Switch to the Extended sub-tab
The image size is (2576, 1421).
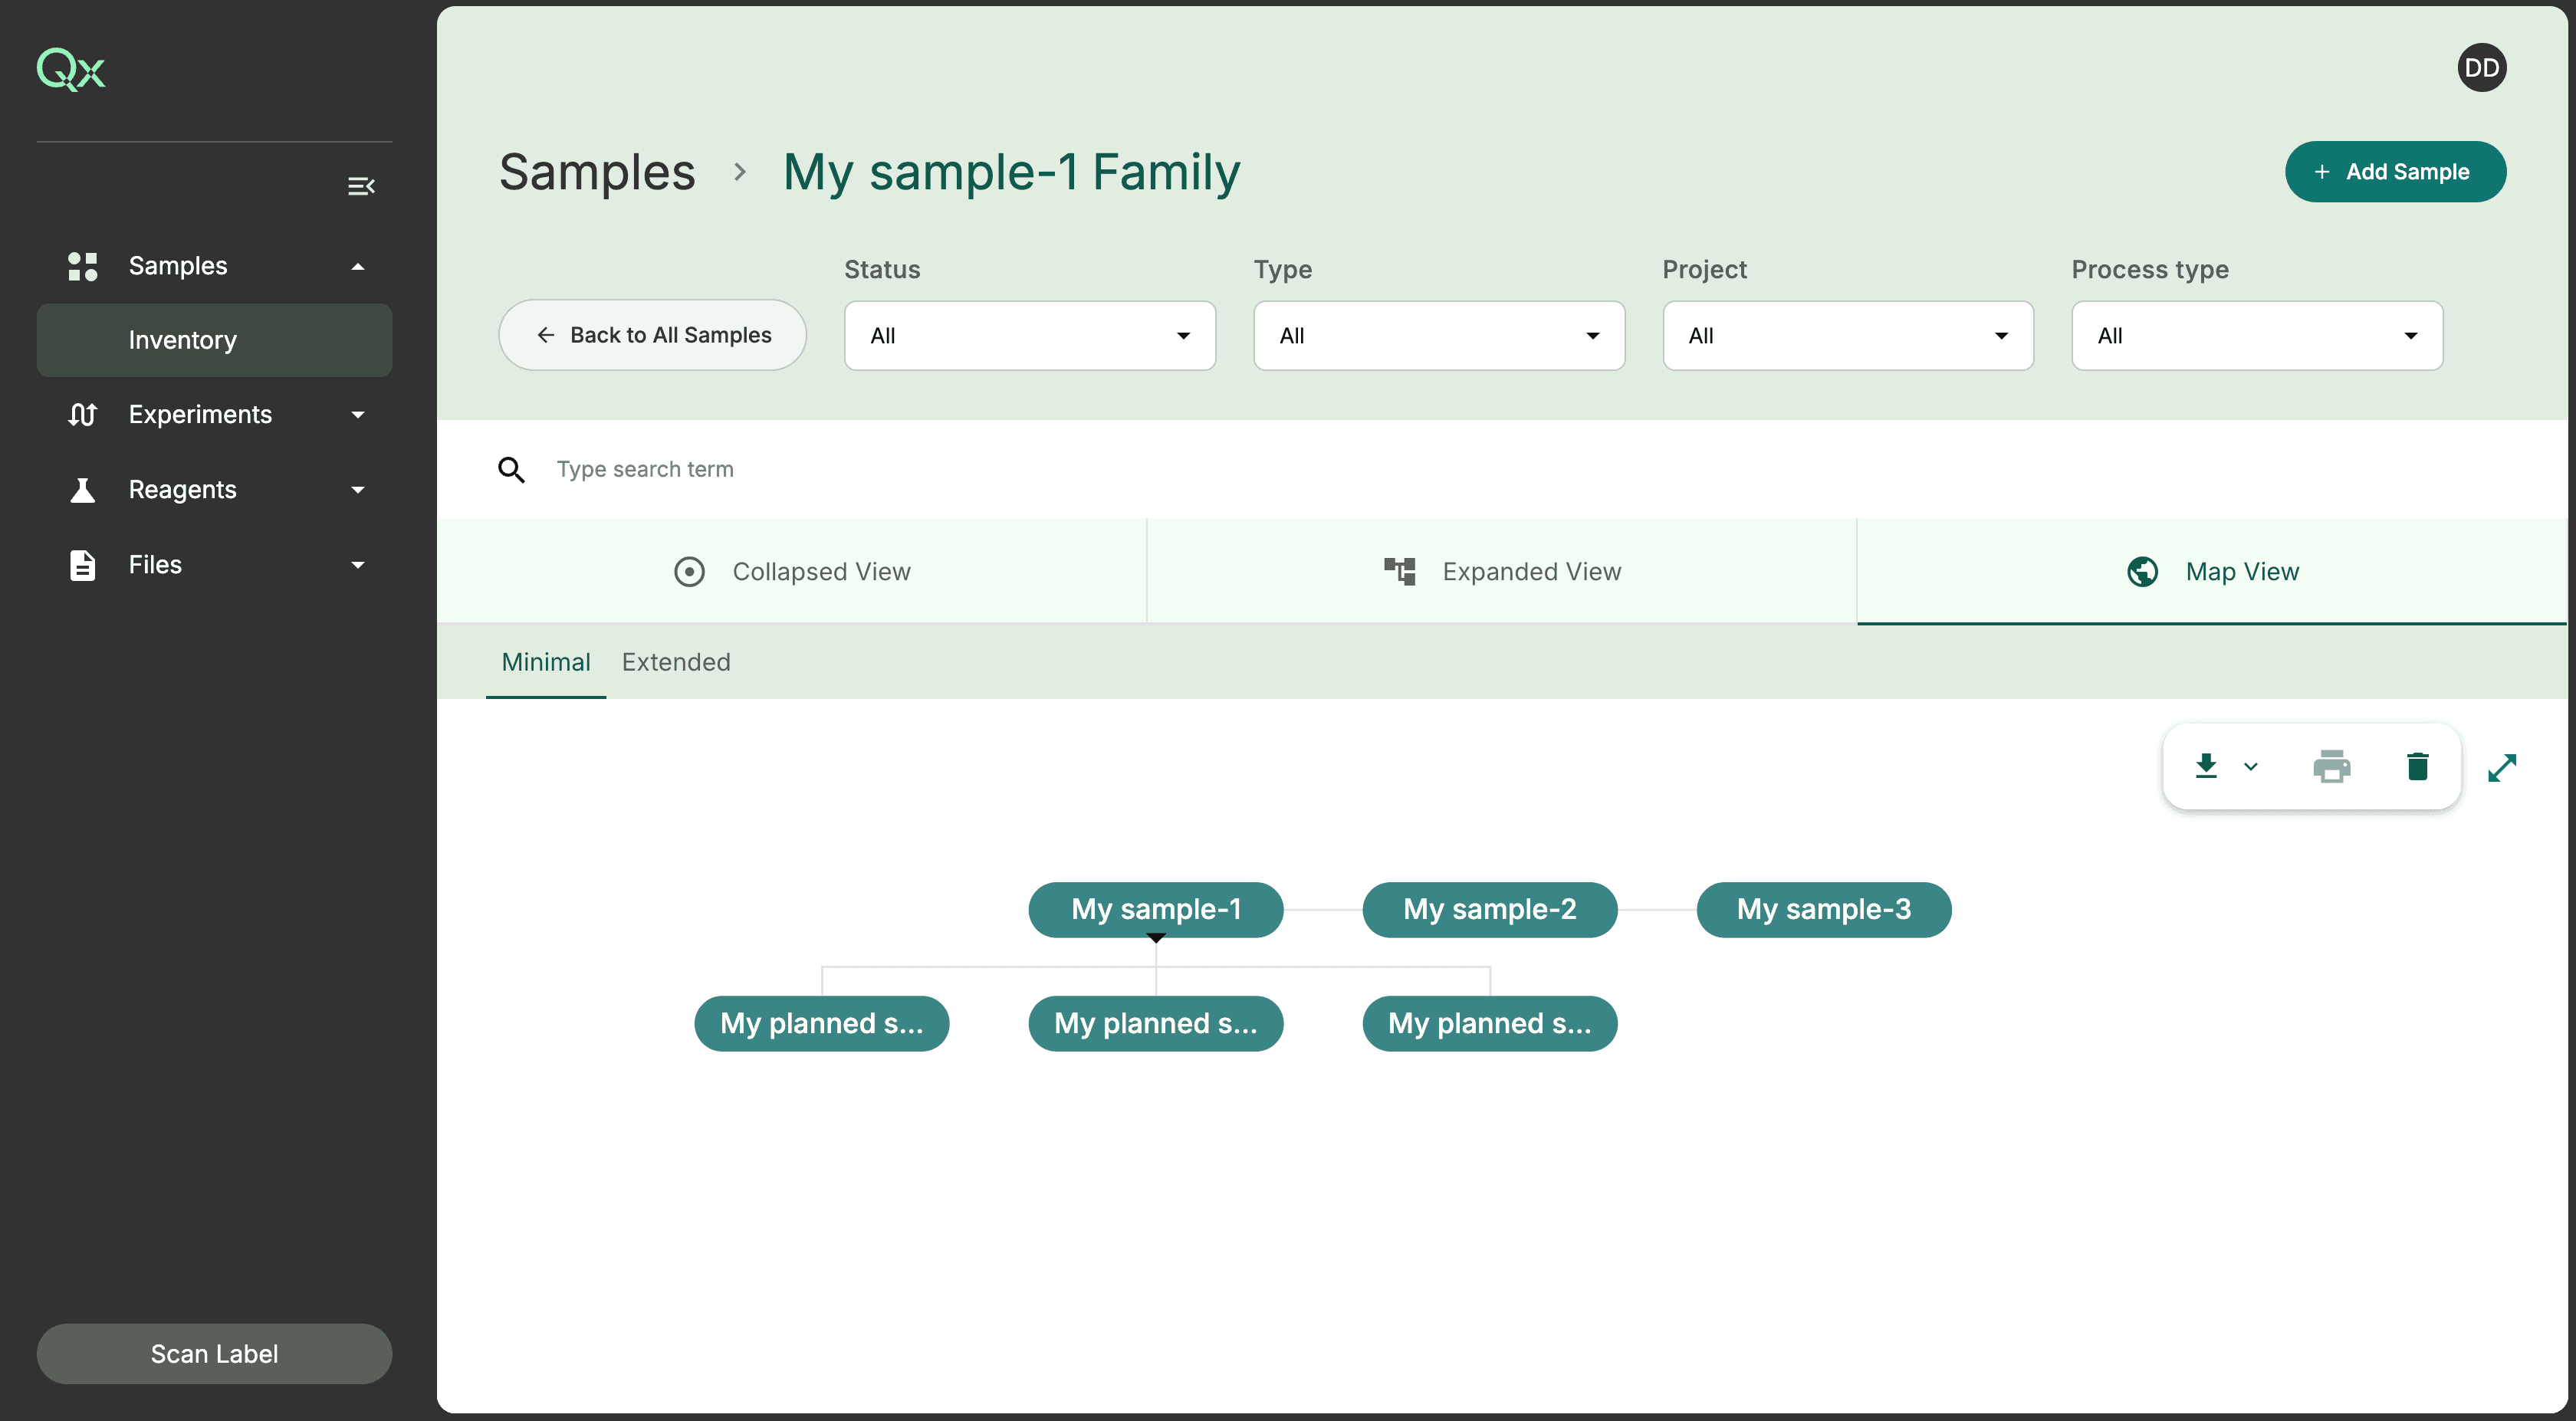point(676,662)
